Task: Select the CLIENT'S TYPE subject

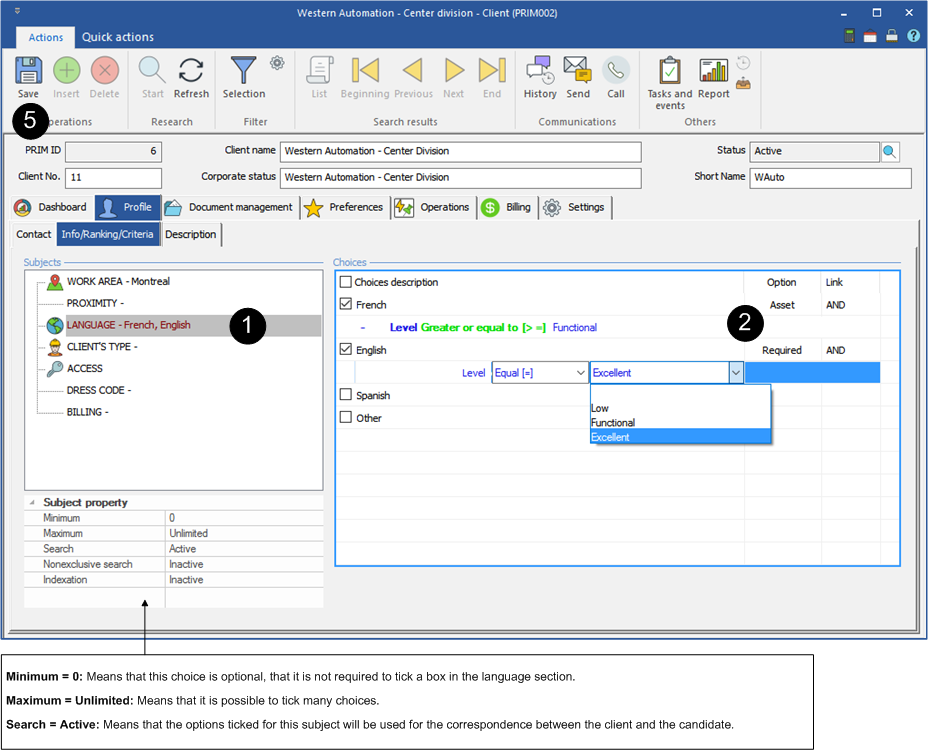Action: tap(102, 346)
